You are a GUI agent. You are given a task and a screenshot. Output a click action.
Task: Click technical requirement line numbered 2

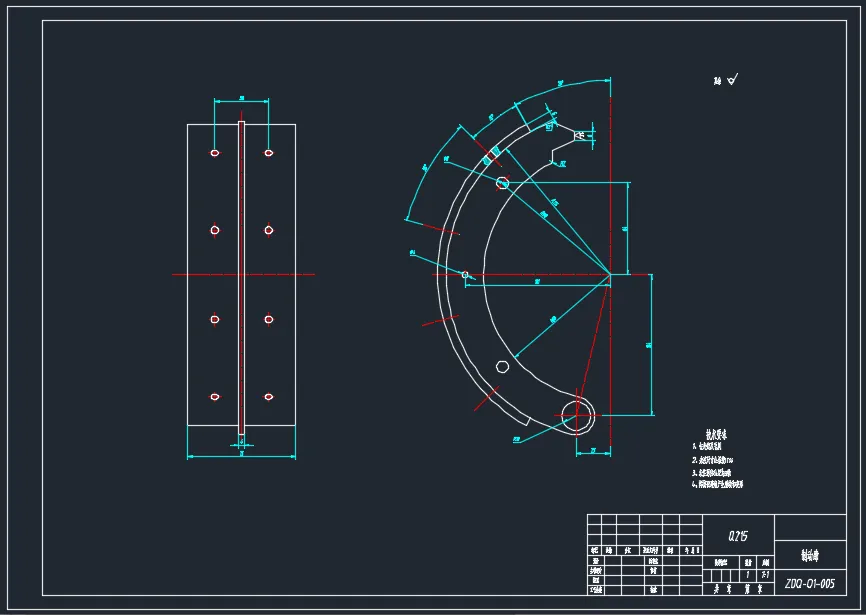point(712,459)
